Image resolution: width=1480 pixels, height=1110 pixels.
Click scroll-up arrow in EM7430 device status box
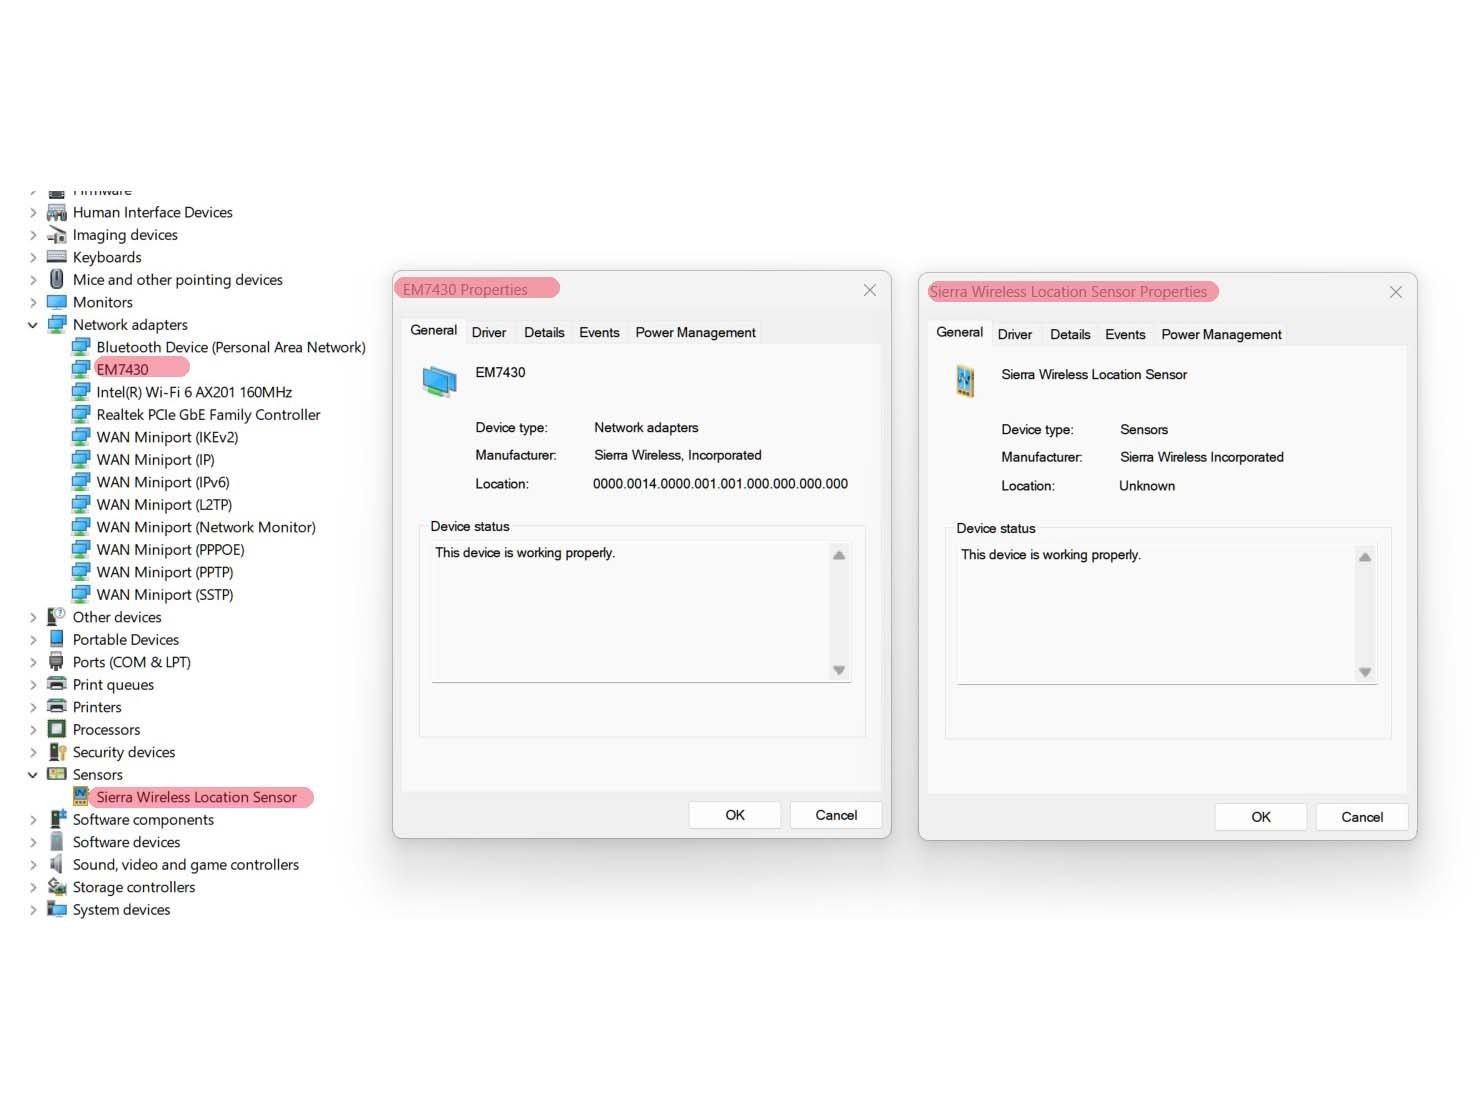pyautogui.click(x=839, y=555)
